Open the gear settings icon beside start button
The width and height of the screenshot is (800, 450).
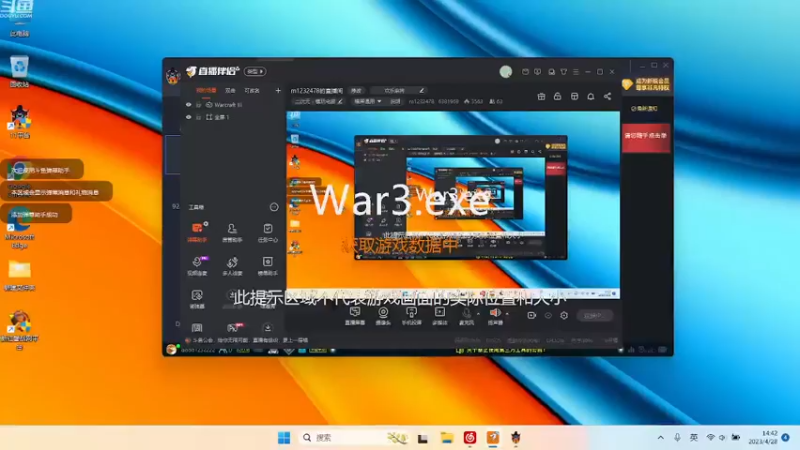564,315
